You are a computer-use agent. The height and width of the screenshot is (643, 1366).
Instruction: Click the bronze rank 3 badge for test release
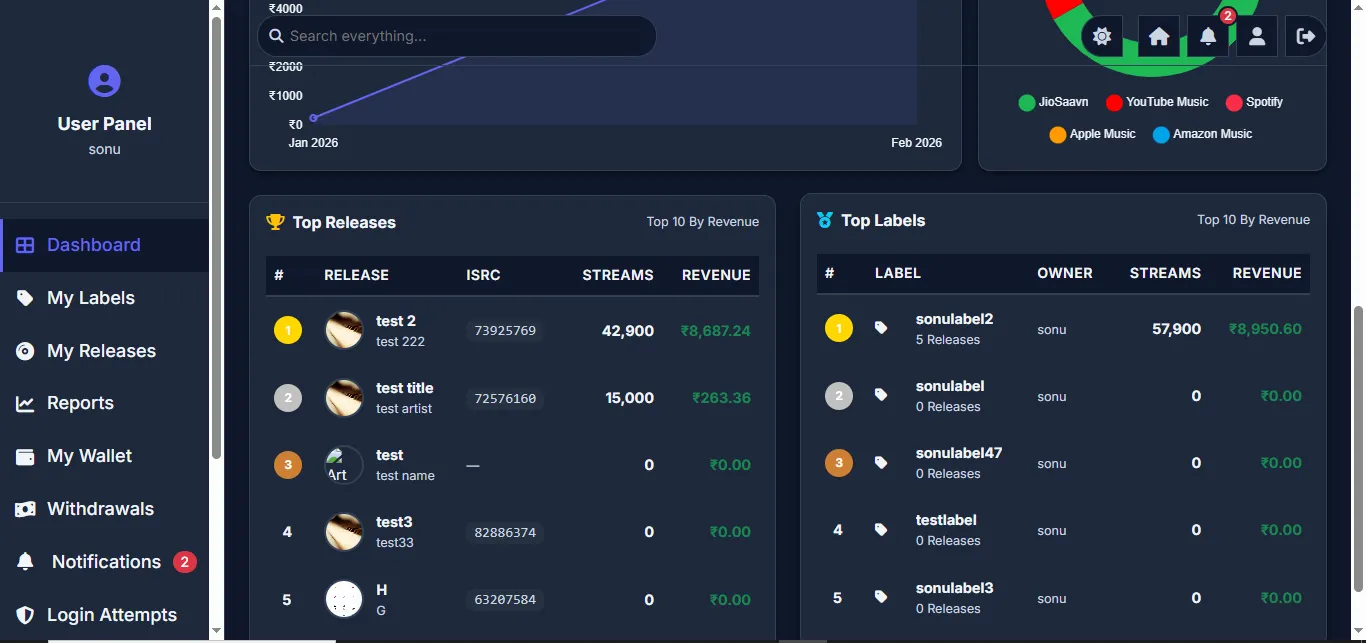(x=288, y=465)
